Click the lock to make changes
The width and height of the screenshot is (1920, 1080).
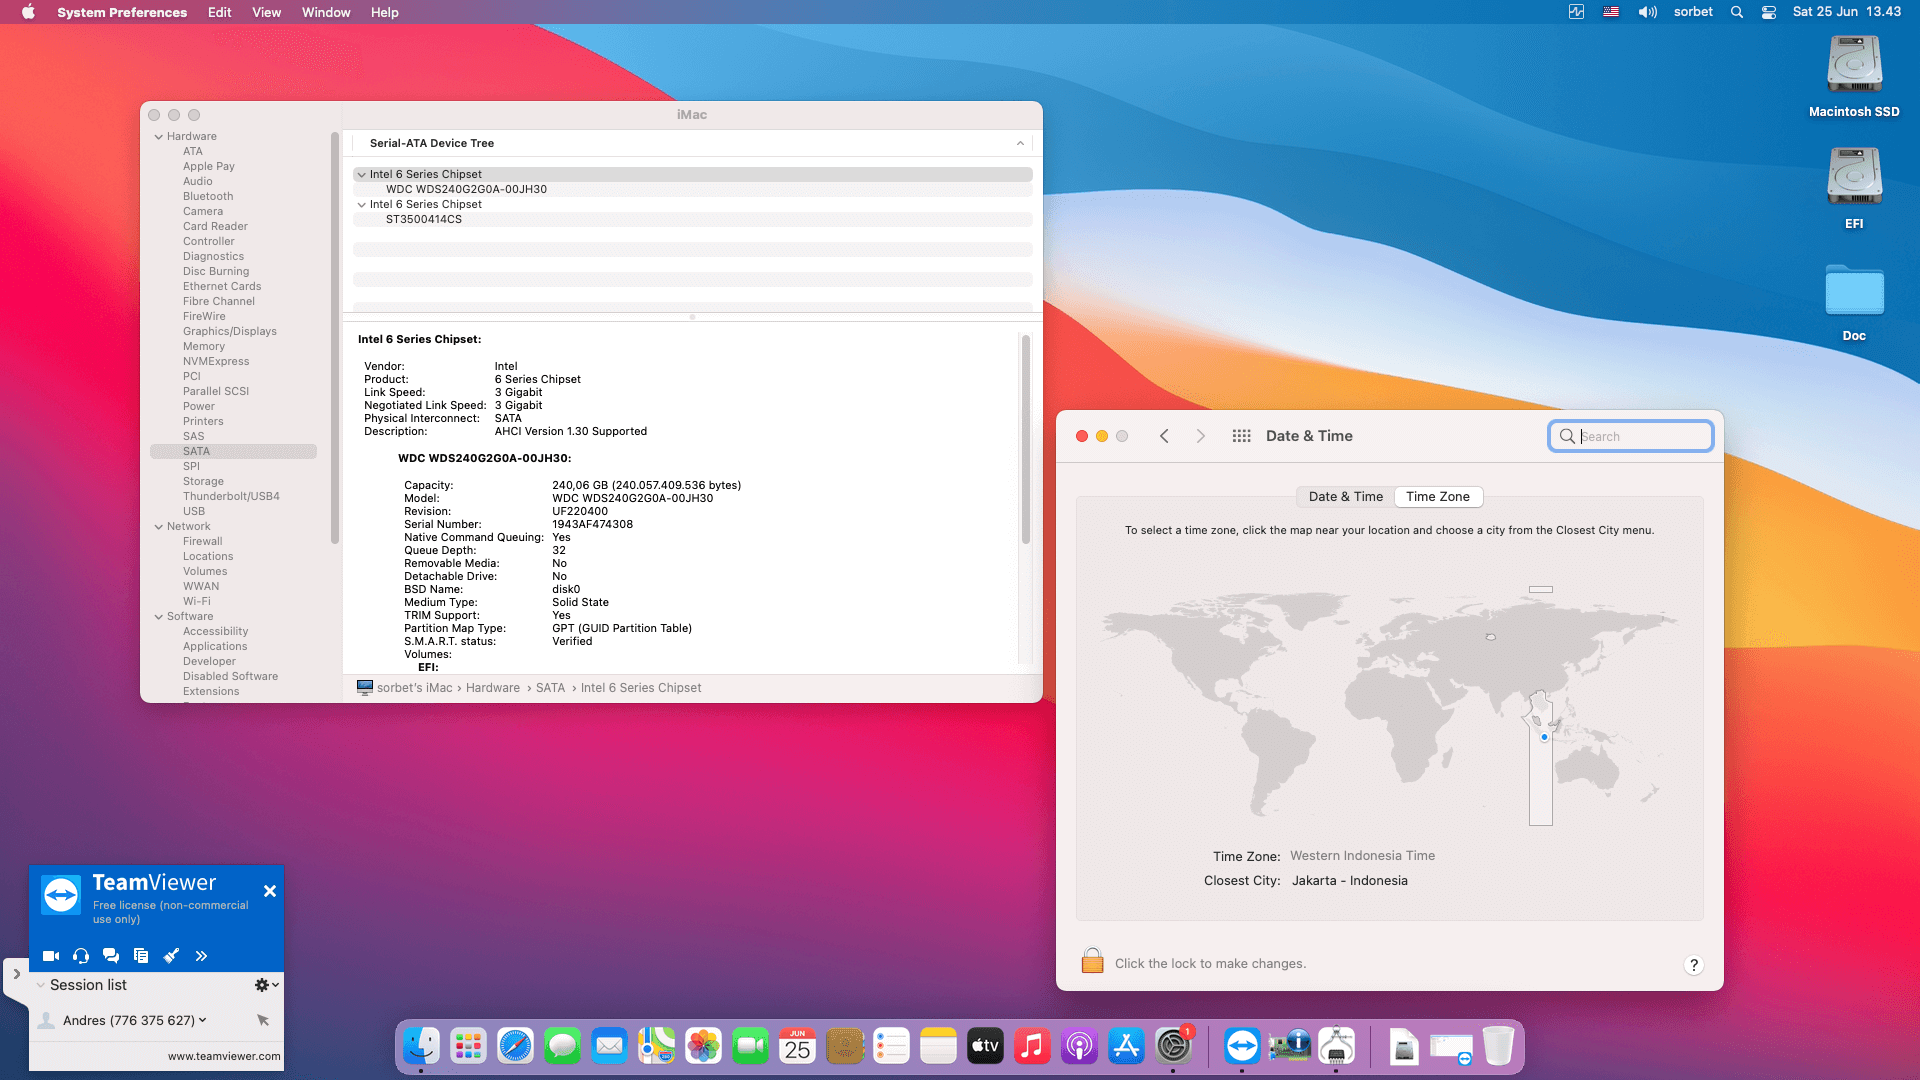1092,961
